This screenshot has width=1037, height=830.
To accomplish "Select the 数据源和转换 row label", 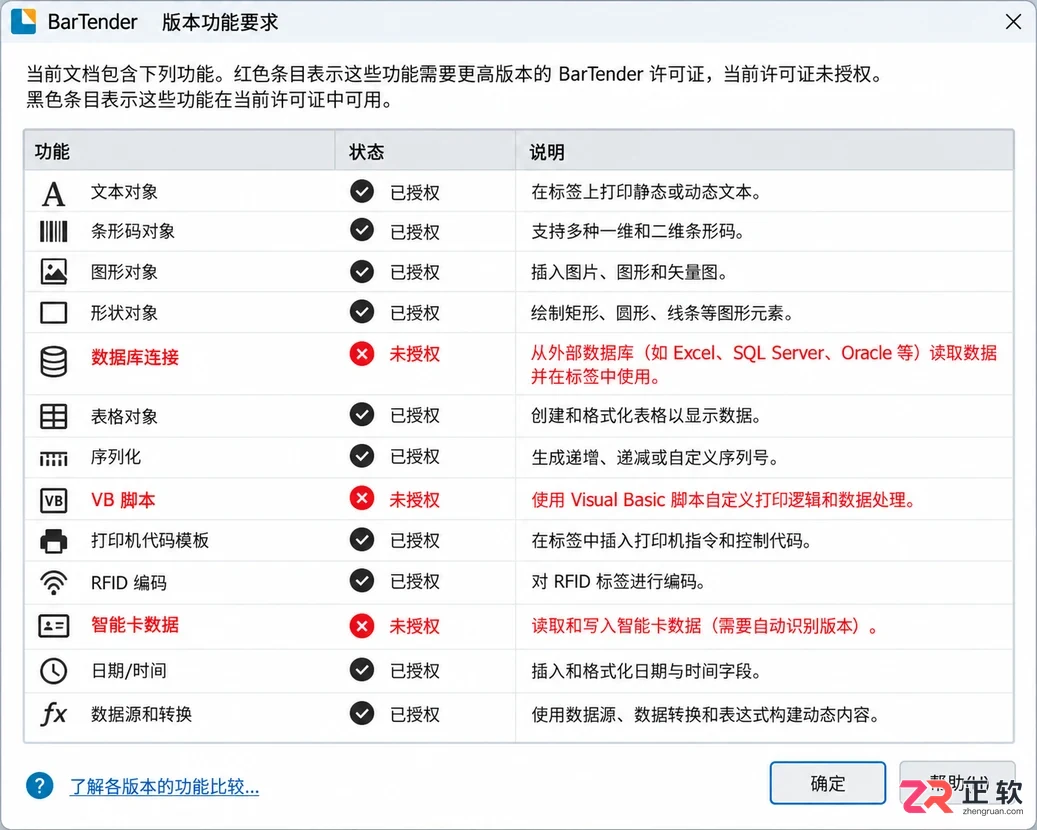I will [142, 714].
